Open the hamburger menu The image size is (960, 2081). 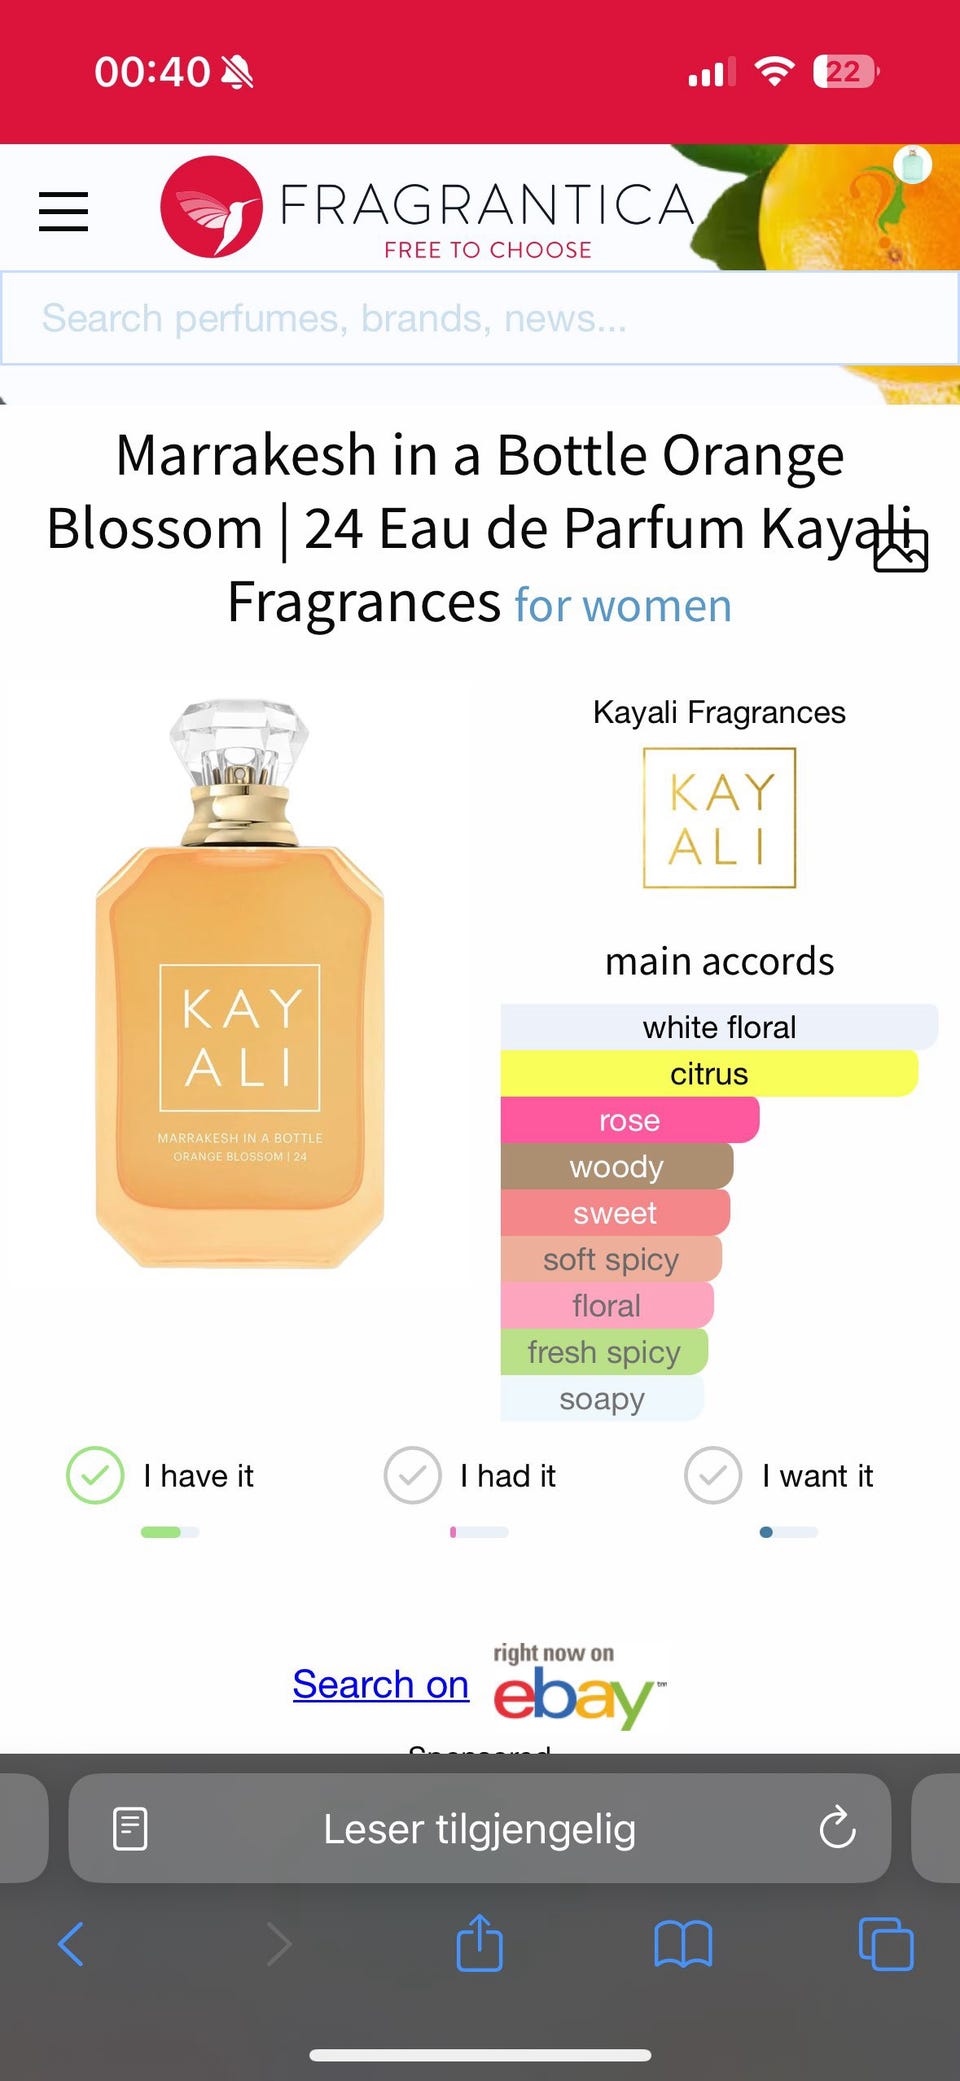pos(63,211)
